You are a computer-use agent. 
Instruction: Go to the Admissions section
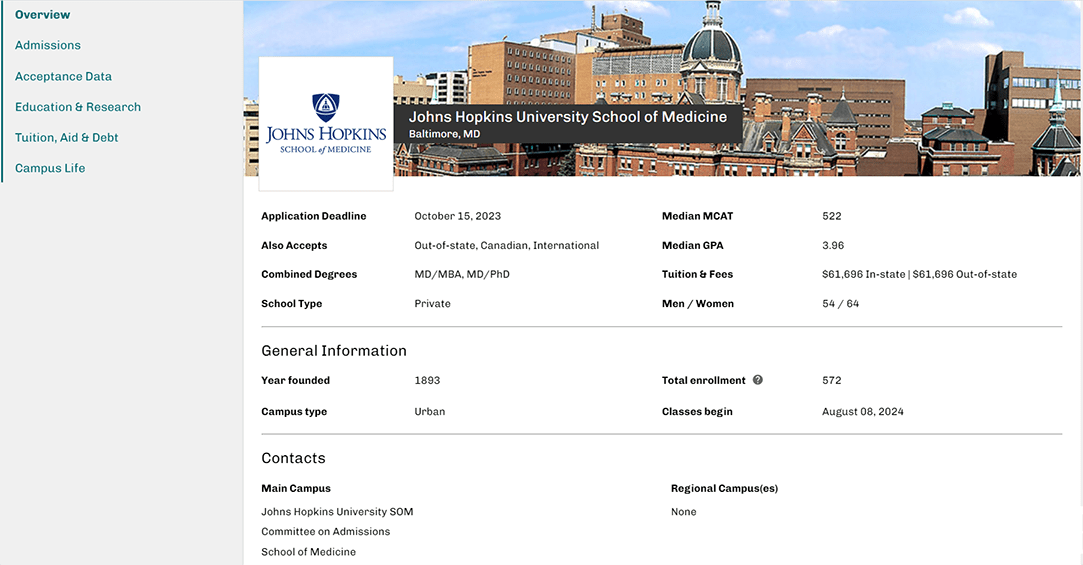(48, 45)
